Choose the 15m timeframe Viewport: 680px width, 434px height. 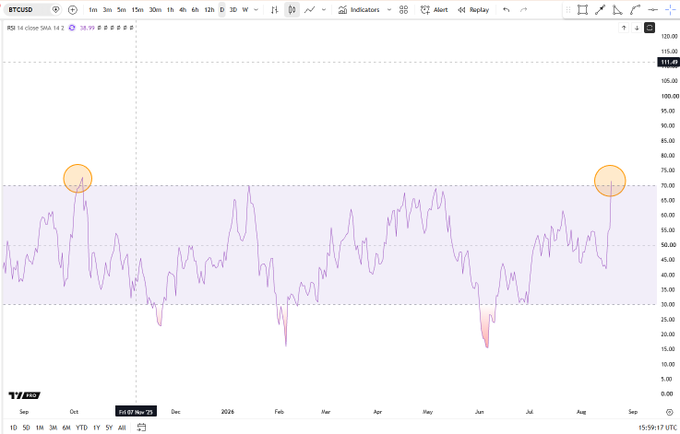(137, 10)
